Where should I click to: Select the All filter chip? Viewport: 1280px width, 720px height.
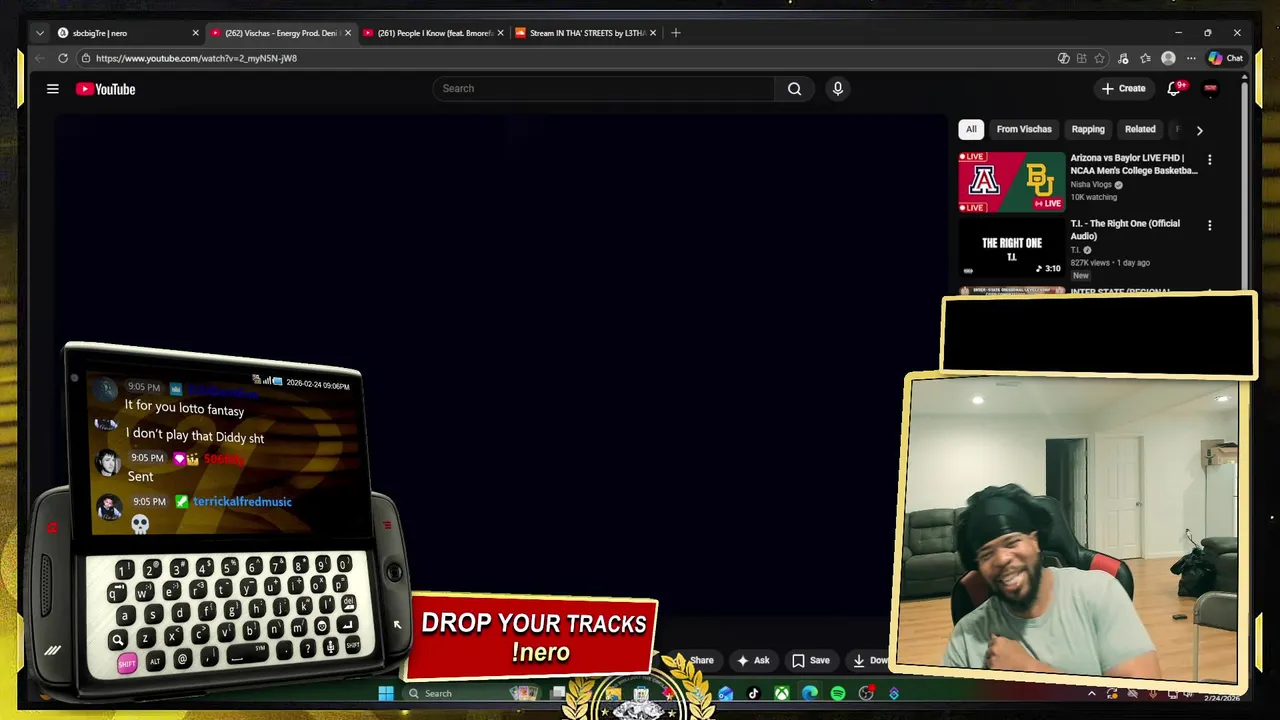(971, 129)
